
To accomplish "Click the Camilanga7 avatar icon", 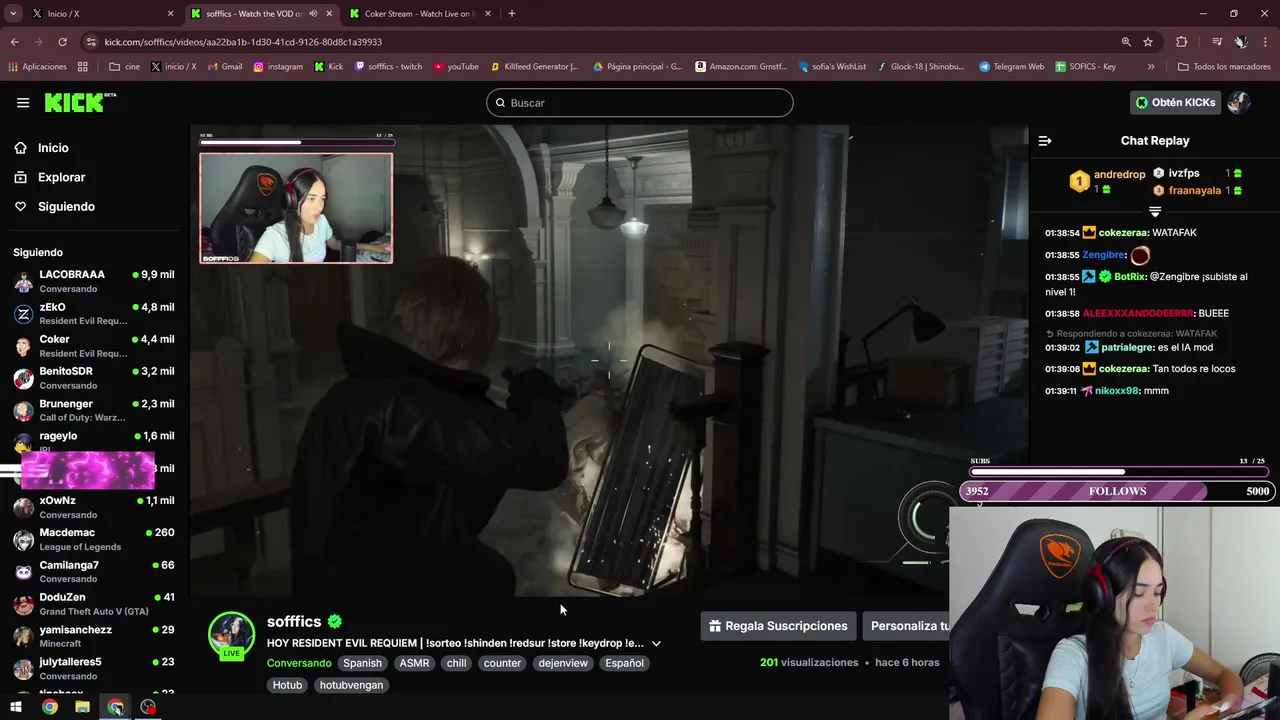I will 23,572.
